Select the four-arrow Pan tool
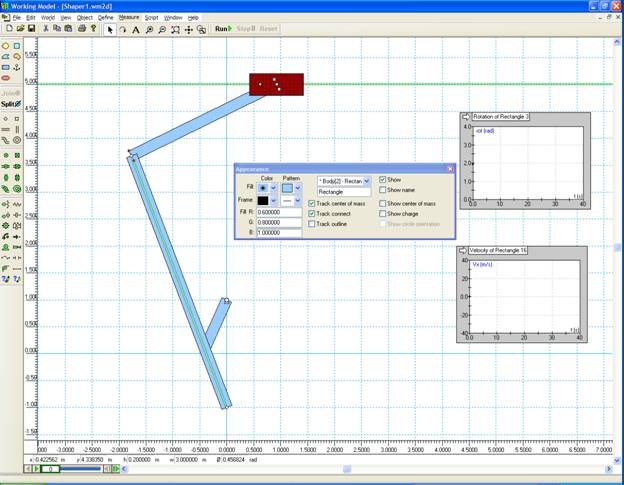Viewport: 624px width, 485px height. pos(188,29)
